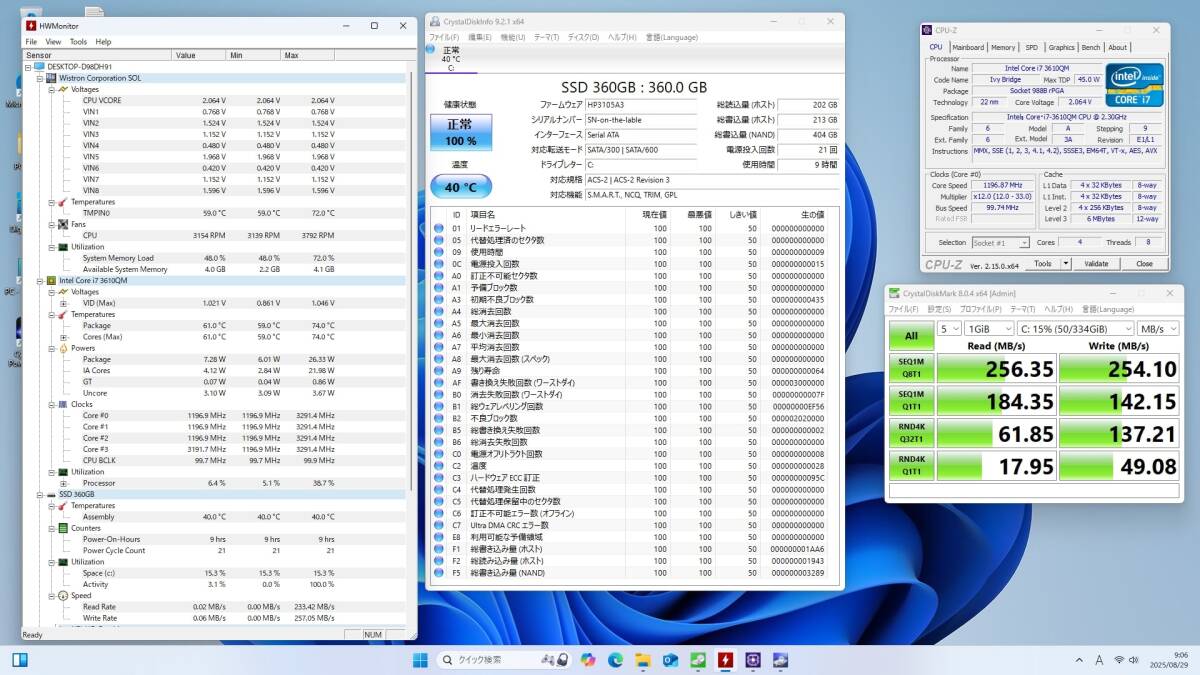The width and height of the screenshot is (1200, 675).
Task: Collapse the DESKTOP-D98DH91 root node
Action: (x=28, y=66)
